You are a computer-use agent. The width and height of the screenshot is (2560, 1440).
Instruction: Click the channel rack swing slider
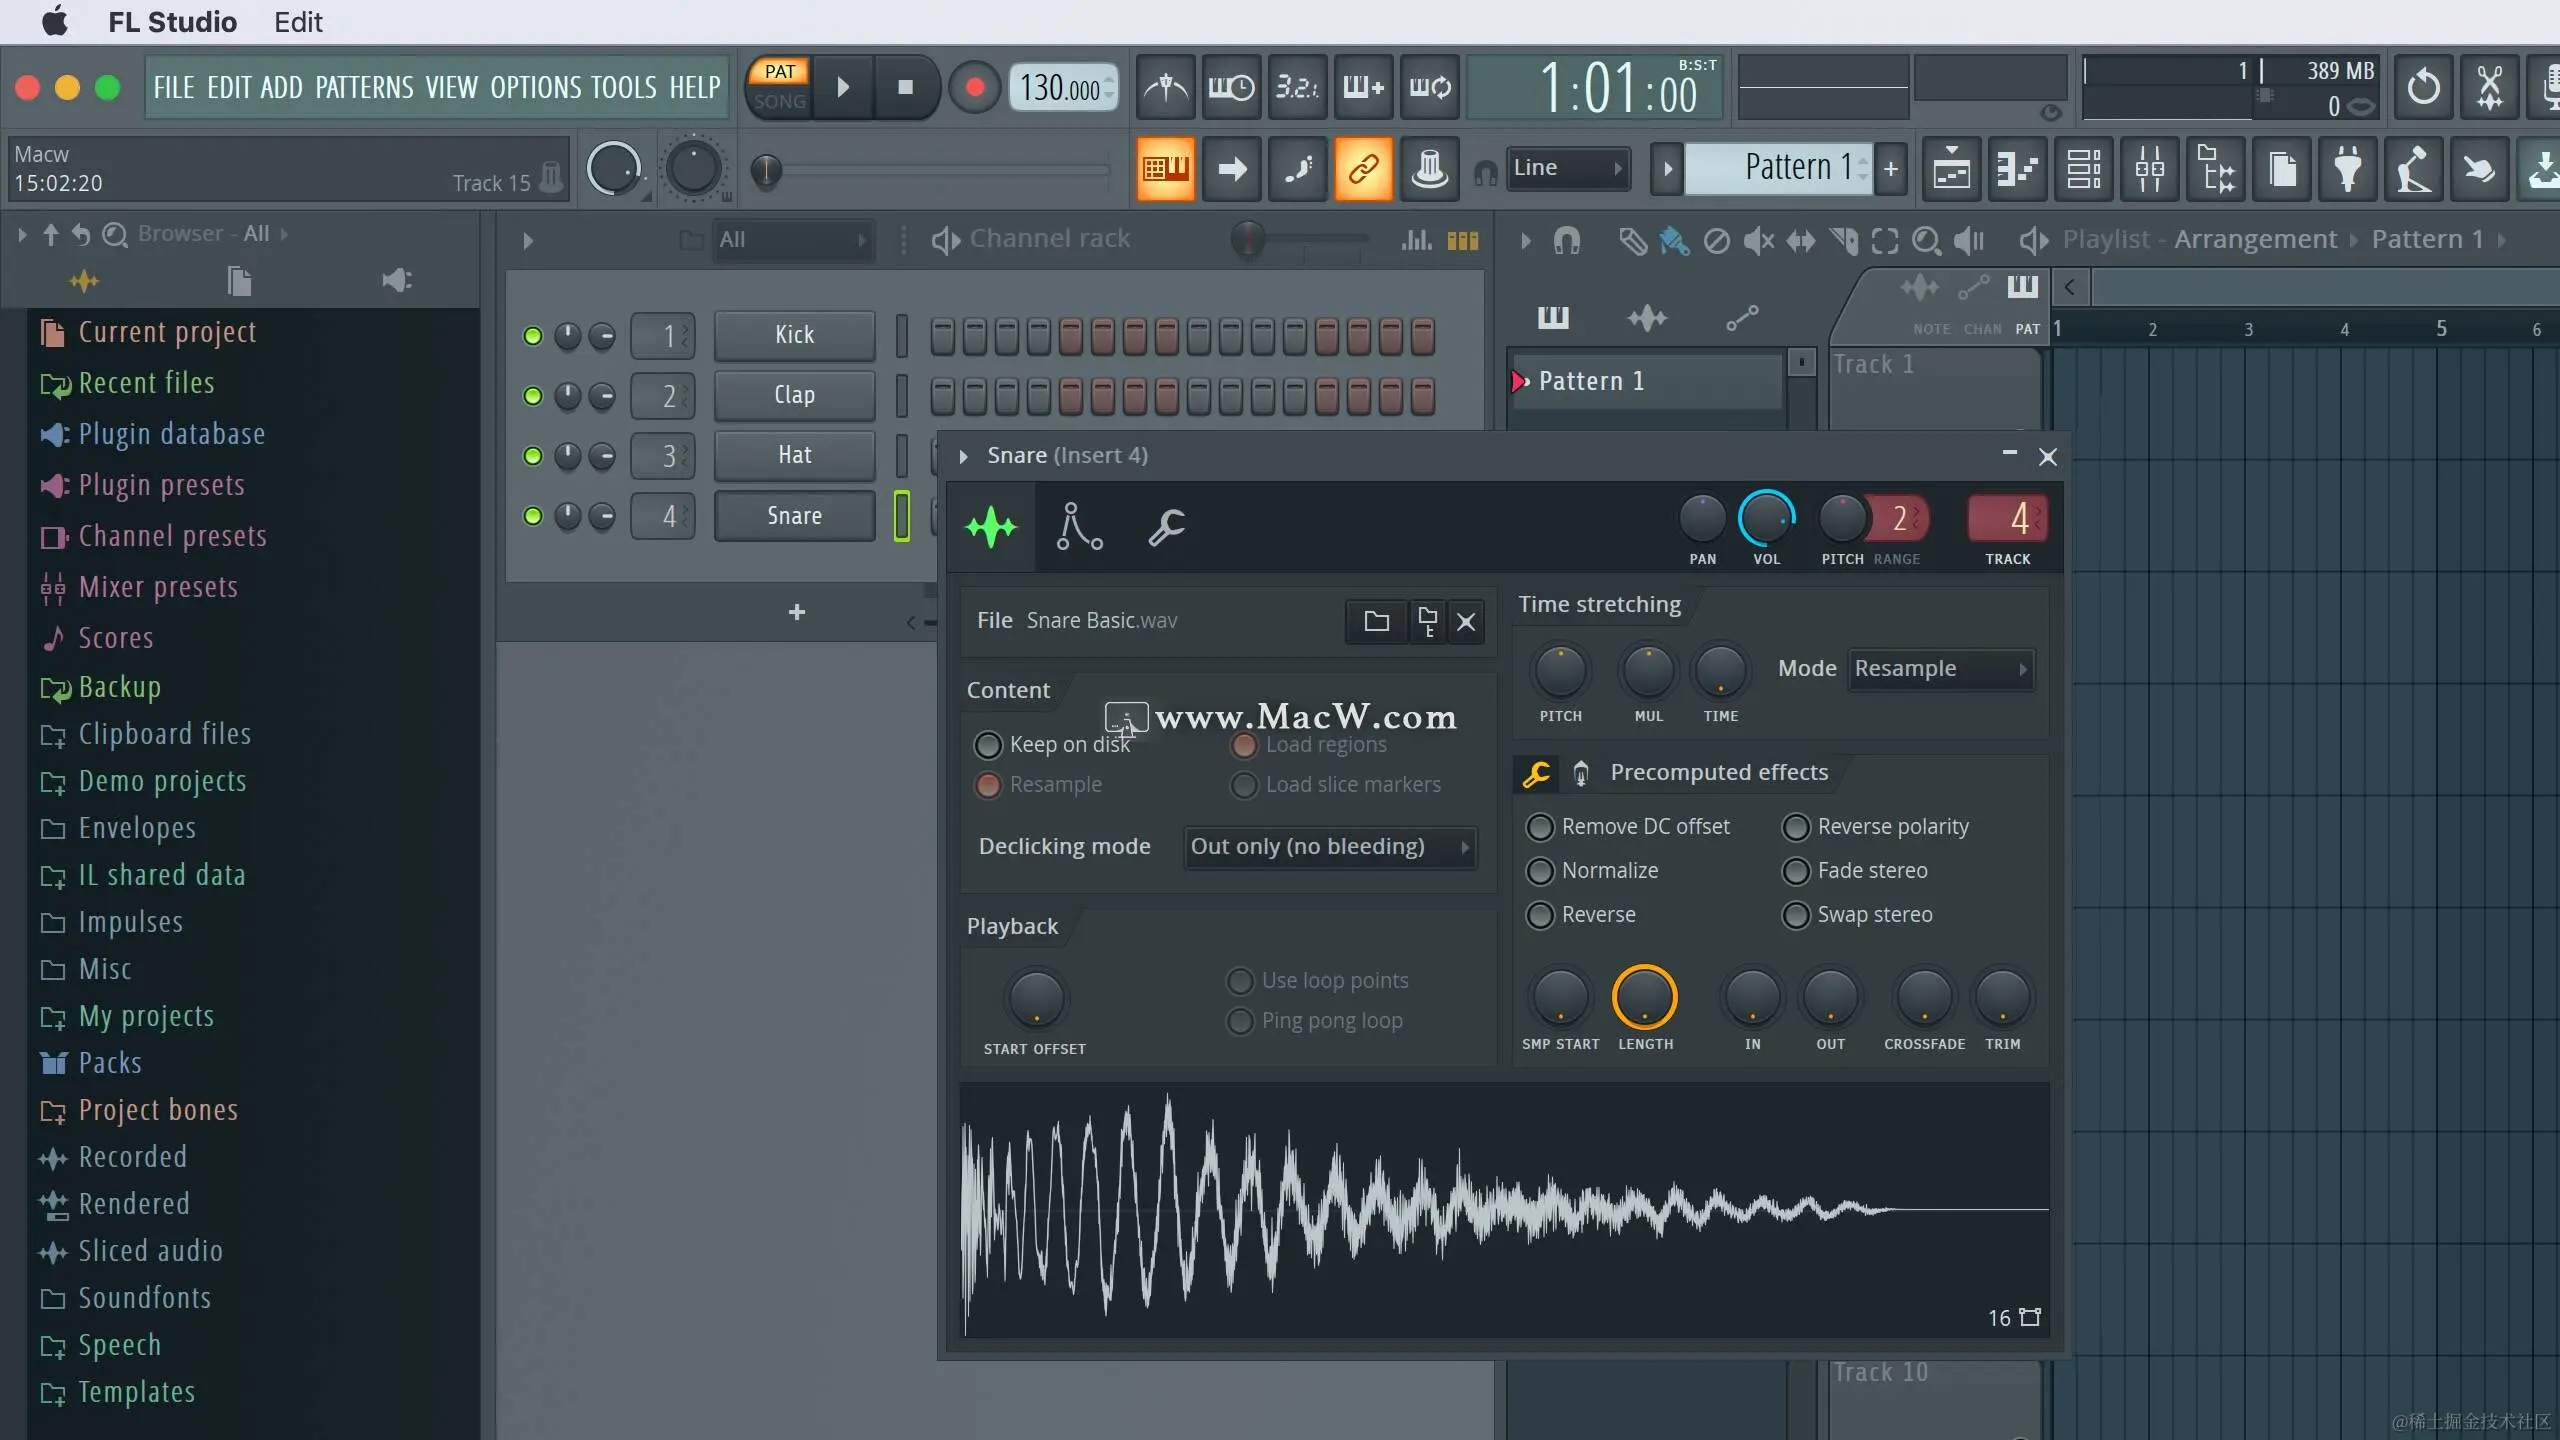tap(1300, 240)
